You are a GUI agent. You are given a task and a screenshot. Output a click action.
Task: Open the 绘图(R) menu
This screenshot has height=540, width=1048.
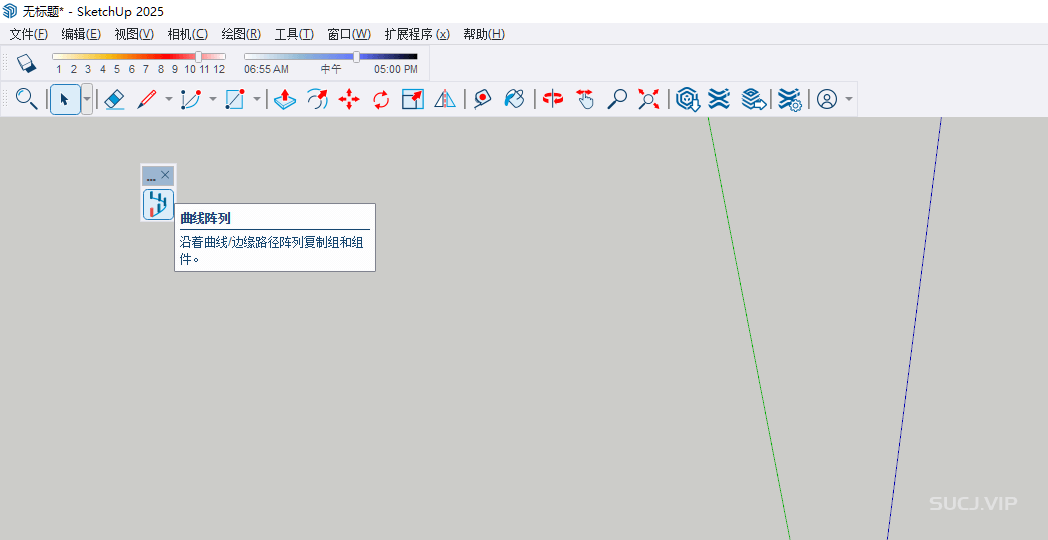pos(241,34)
